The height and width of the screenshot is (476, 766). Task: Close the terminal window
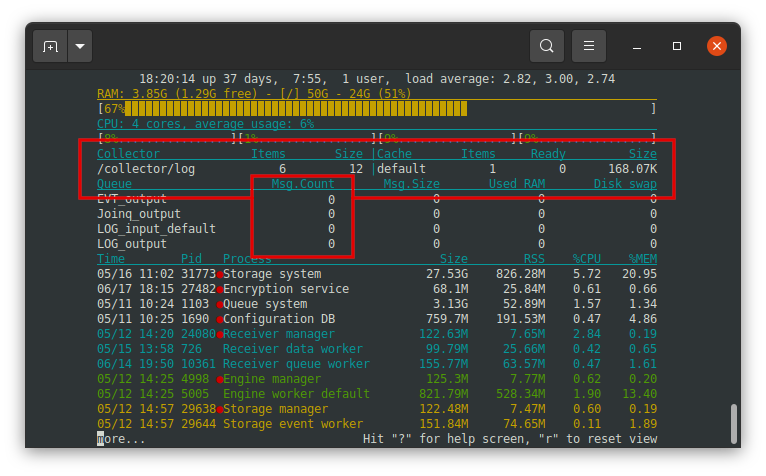[x=717, y=46]
